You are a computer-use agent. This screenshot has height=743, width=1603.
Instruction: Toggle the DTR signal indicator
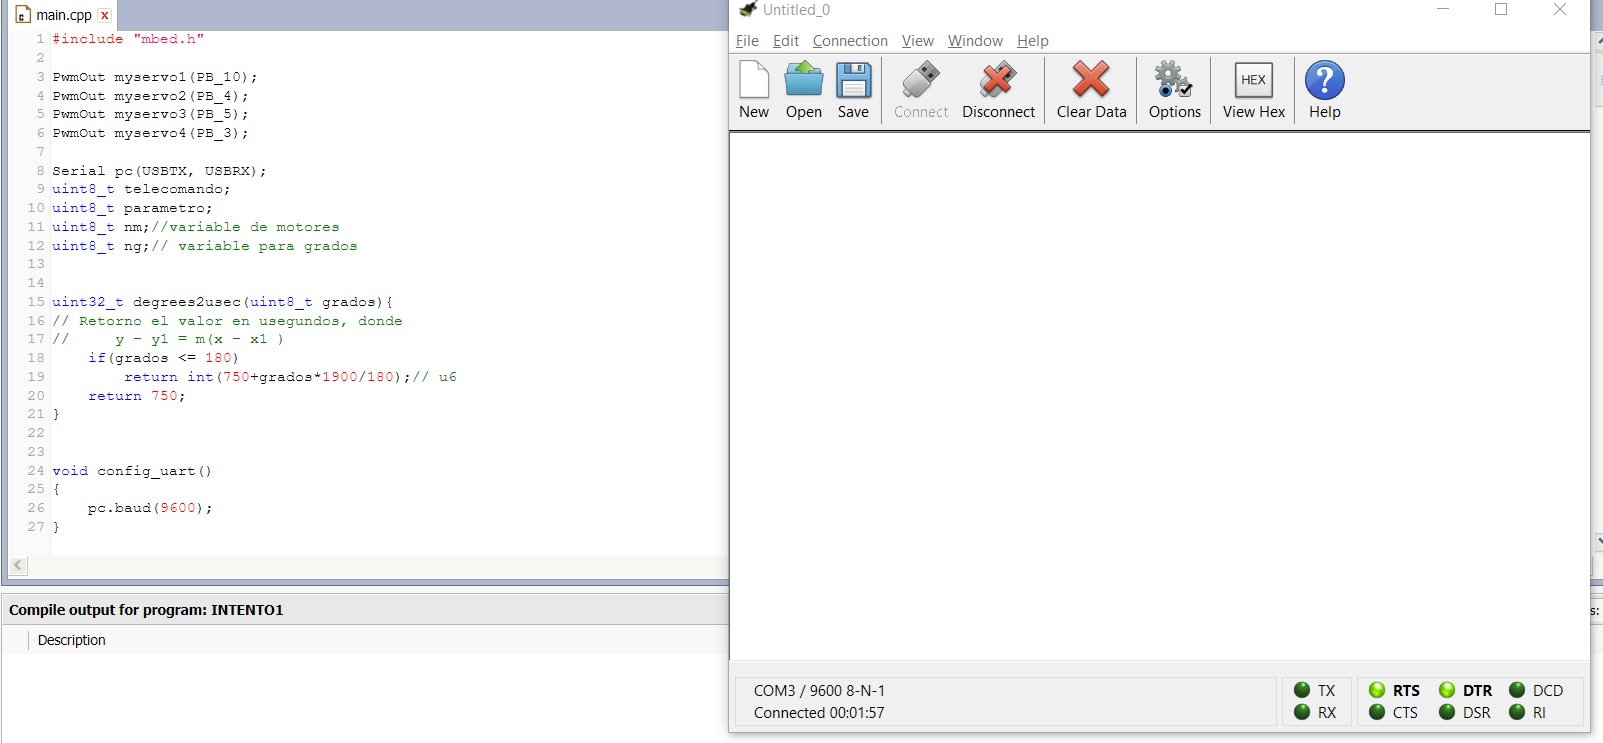[1447, 690]
